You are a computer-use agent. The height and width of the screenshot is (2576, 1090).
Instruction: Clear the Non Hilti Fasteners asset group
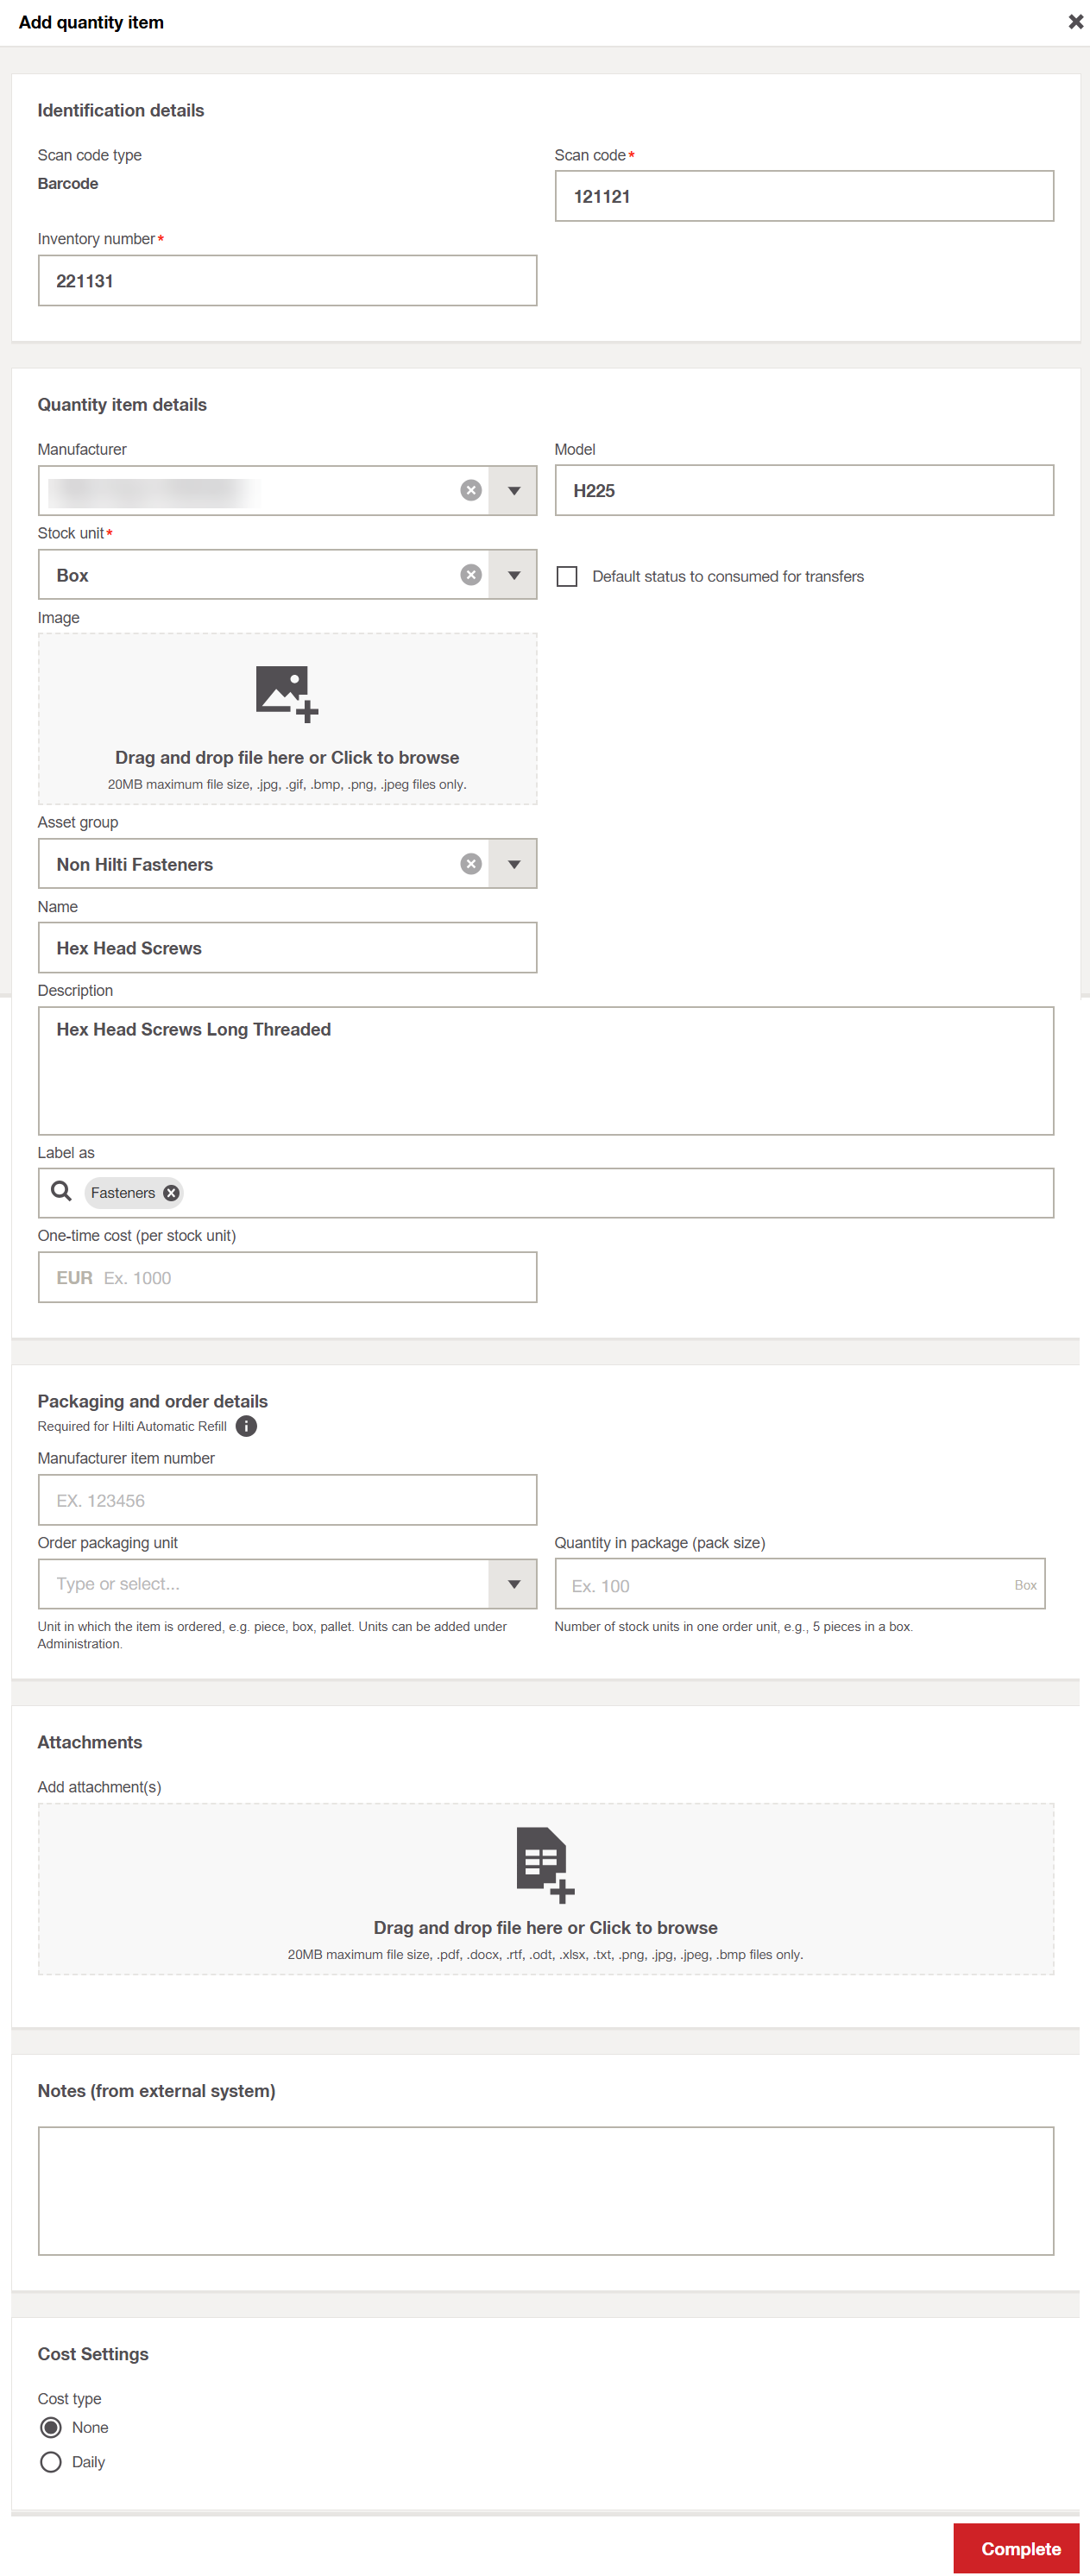(x=471, y=864)
